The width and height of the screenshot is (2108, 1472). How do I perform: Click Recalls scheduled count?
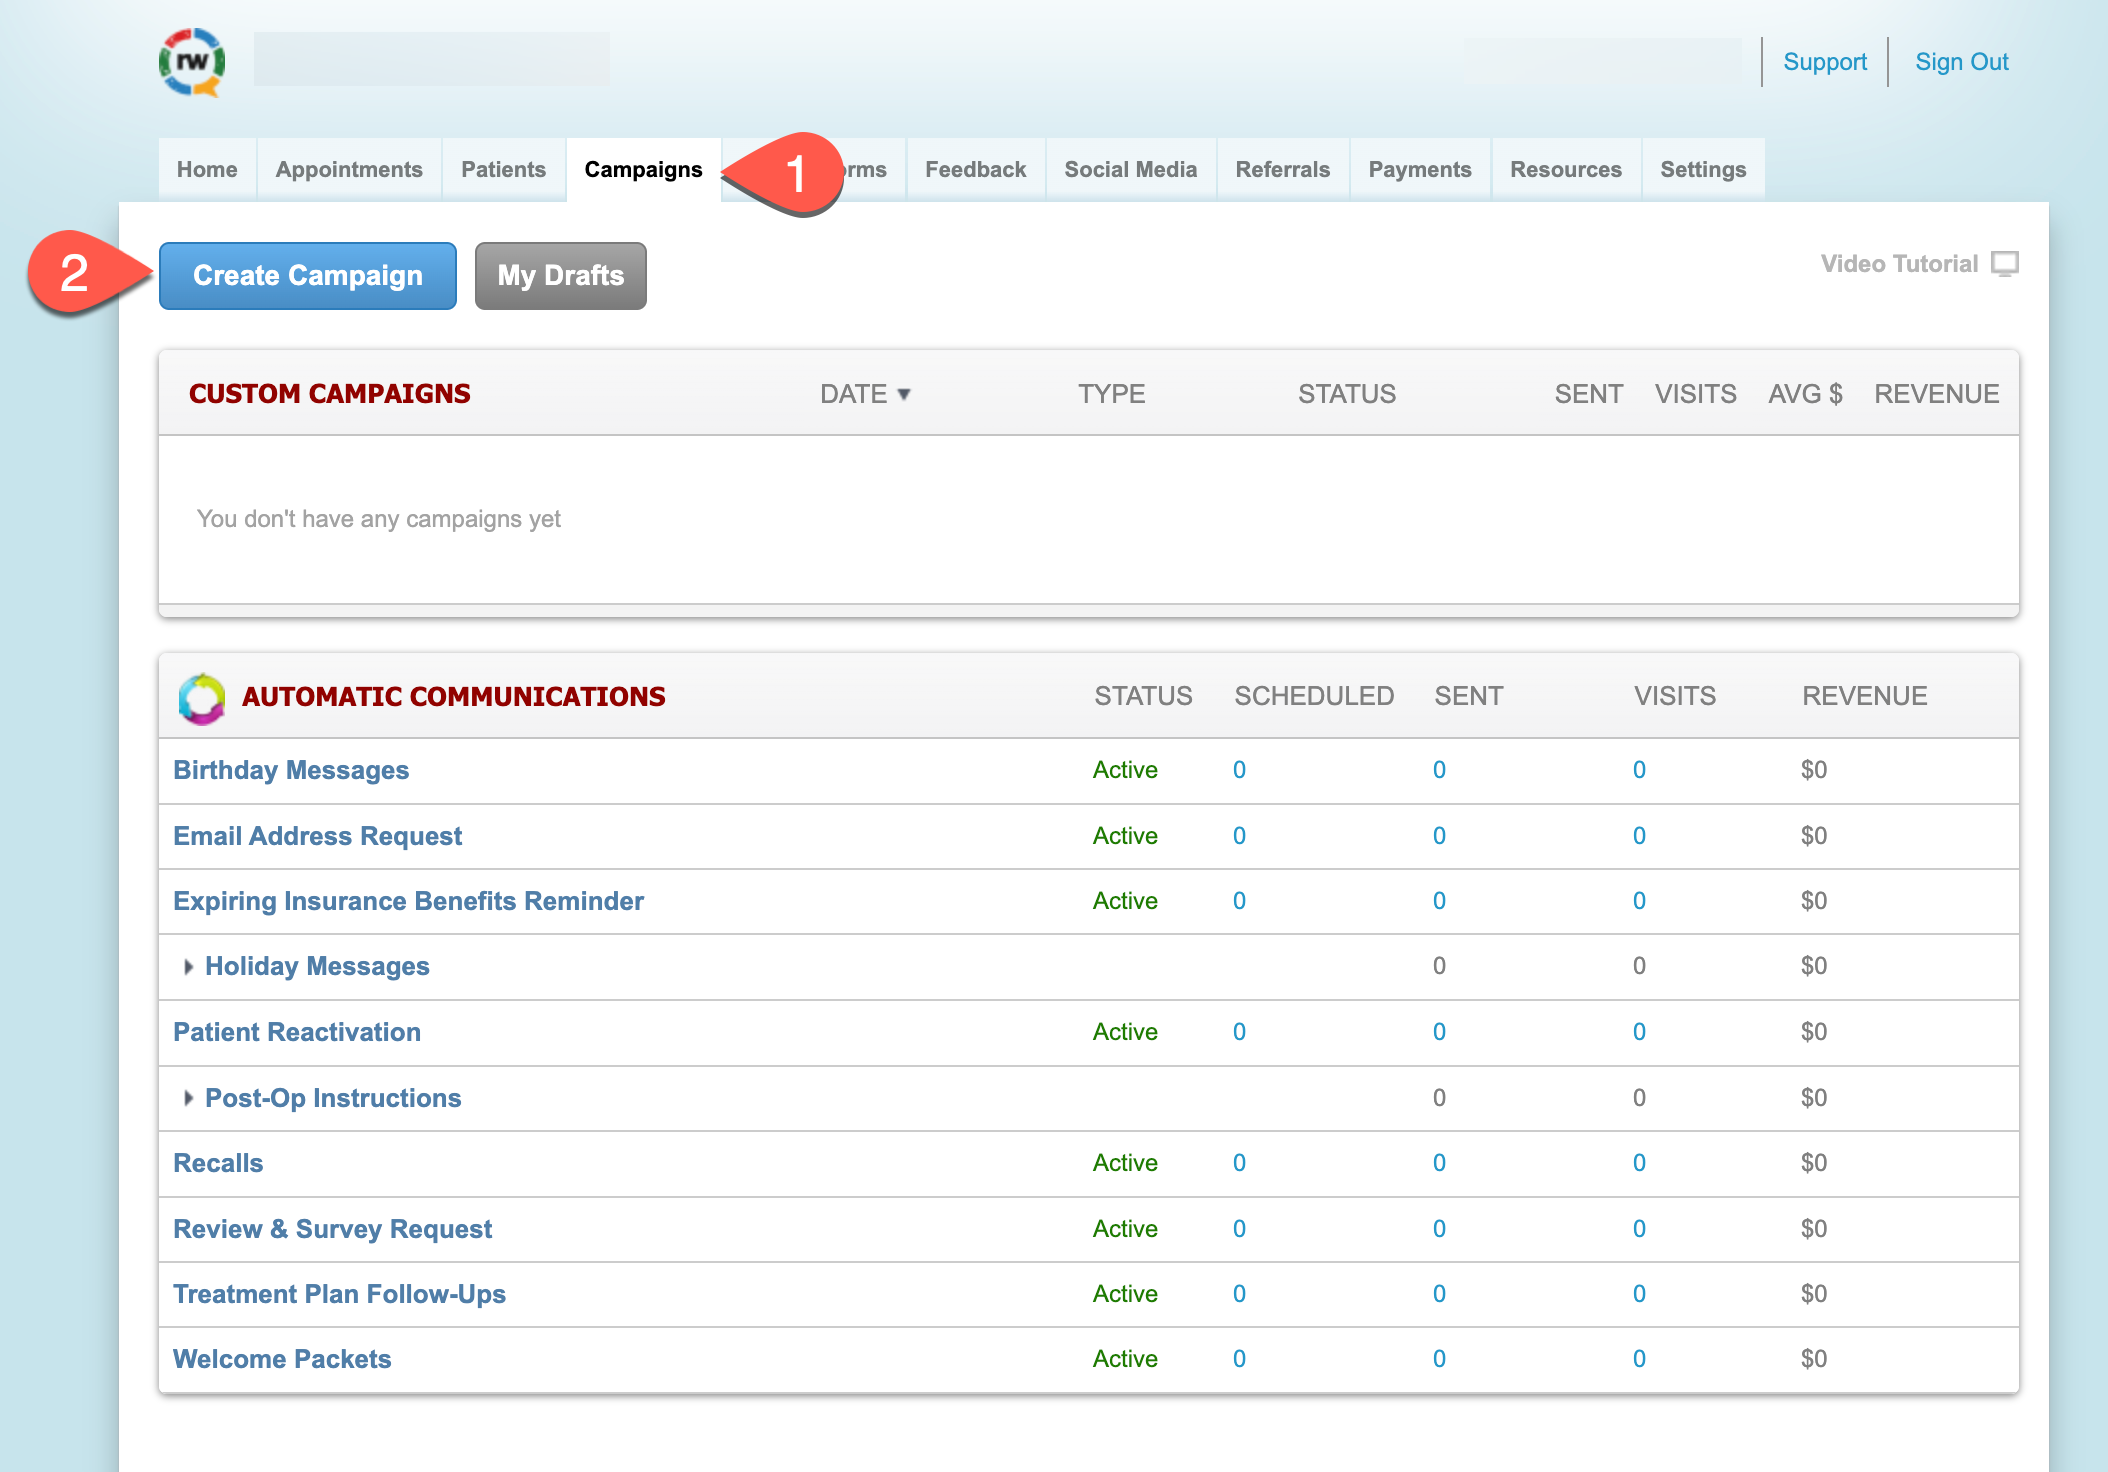pos(1239,1163)
